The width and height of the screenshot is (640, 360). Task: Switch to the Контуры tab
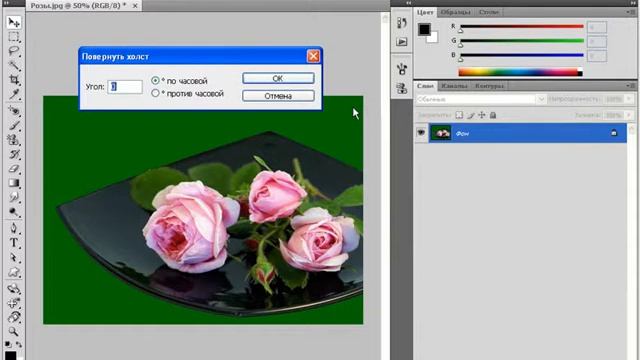point(489,86)
